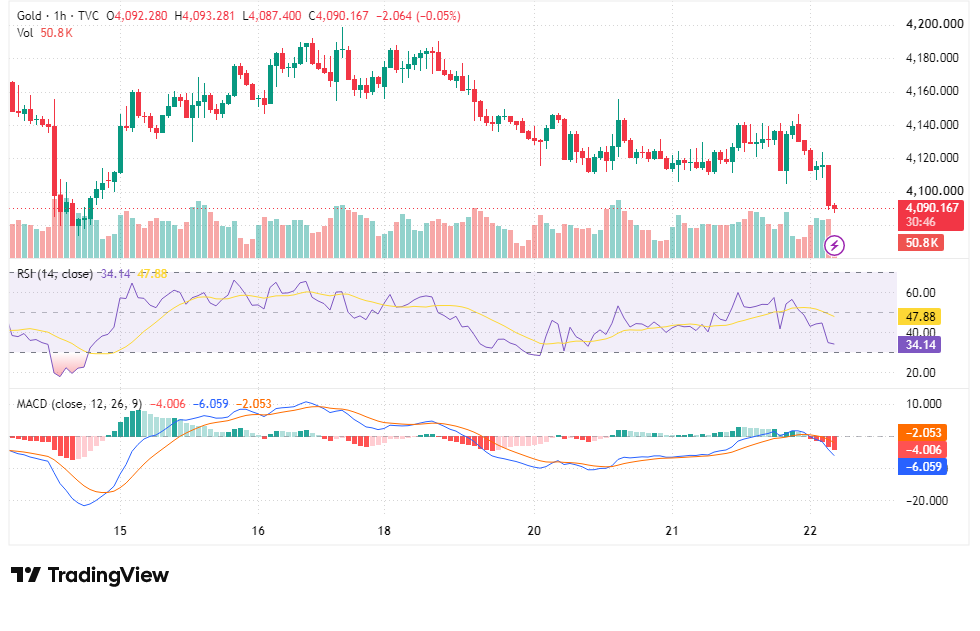Click date 20 on the time axis
980x631 pixels.
534,531
